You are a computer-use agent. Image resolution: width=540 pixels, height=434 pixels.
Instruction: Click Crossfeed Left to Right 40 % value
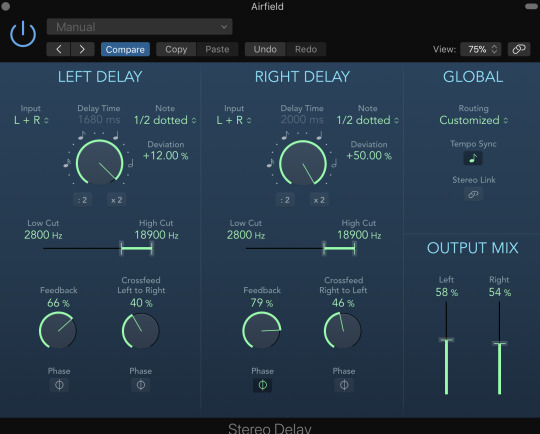coord(141,303)
